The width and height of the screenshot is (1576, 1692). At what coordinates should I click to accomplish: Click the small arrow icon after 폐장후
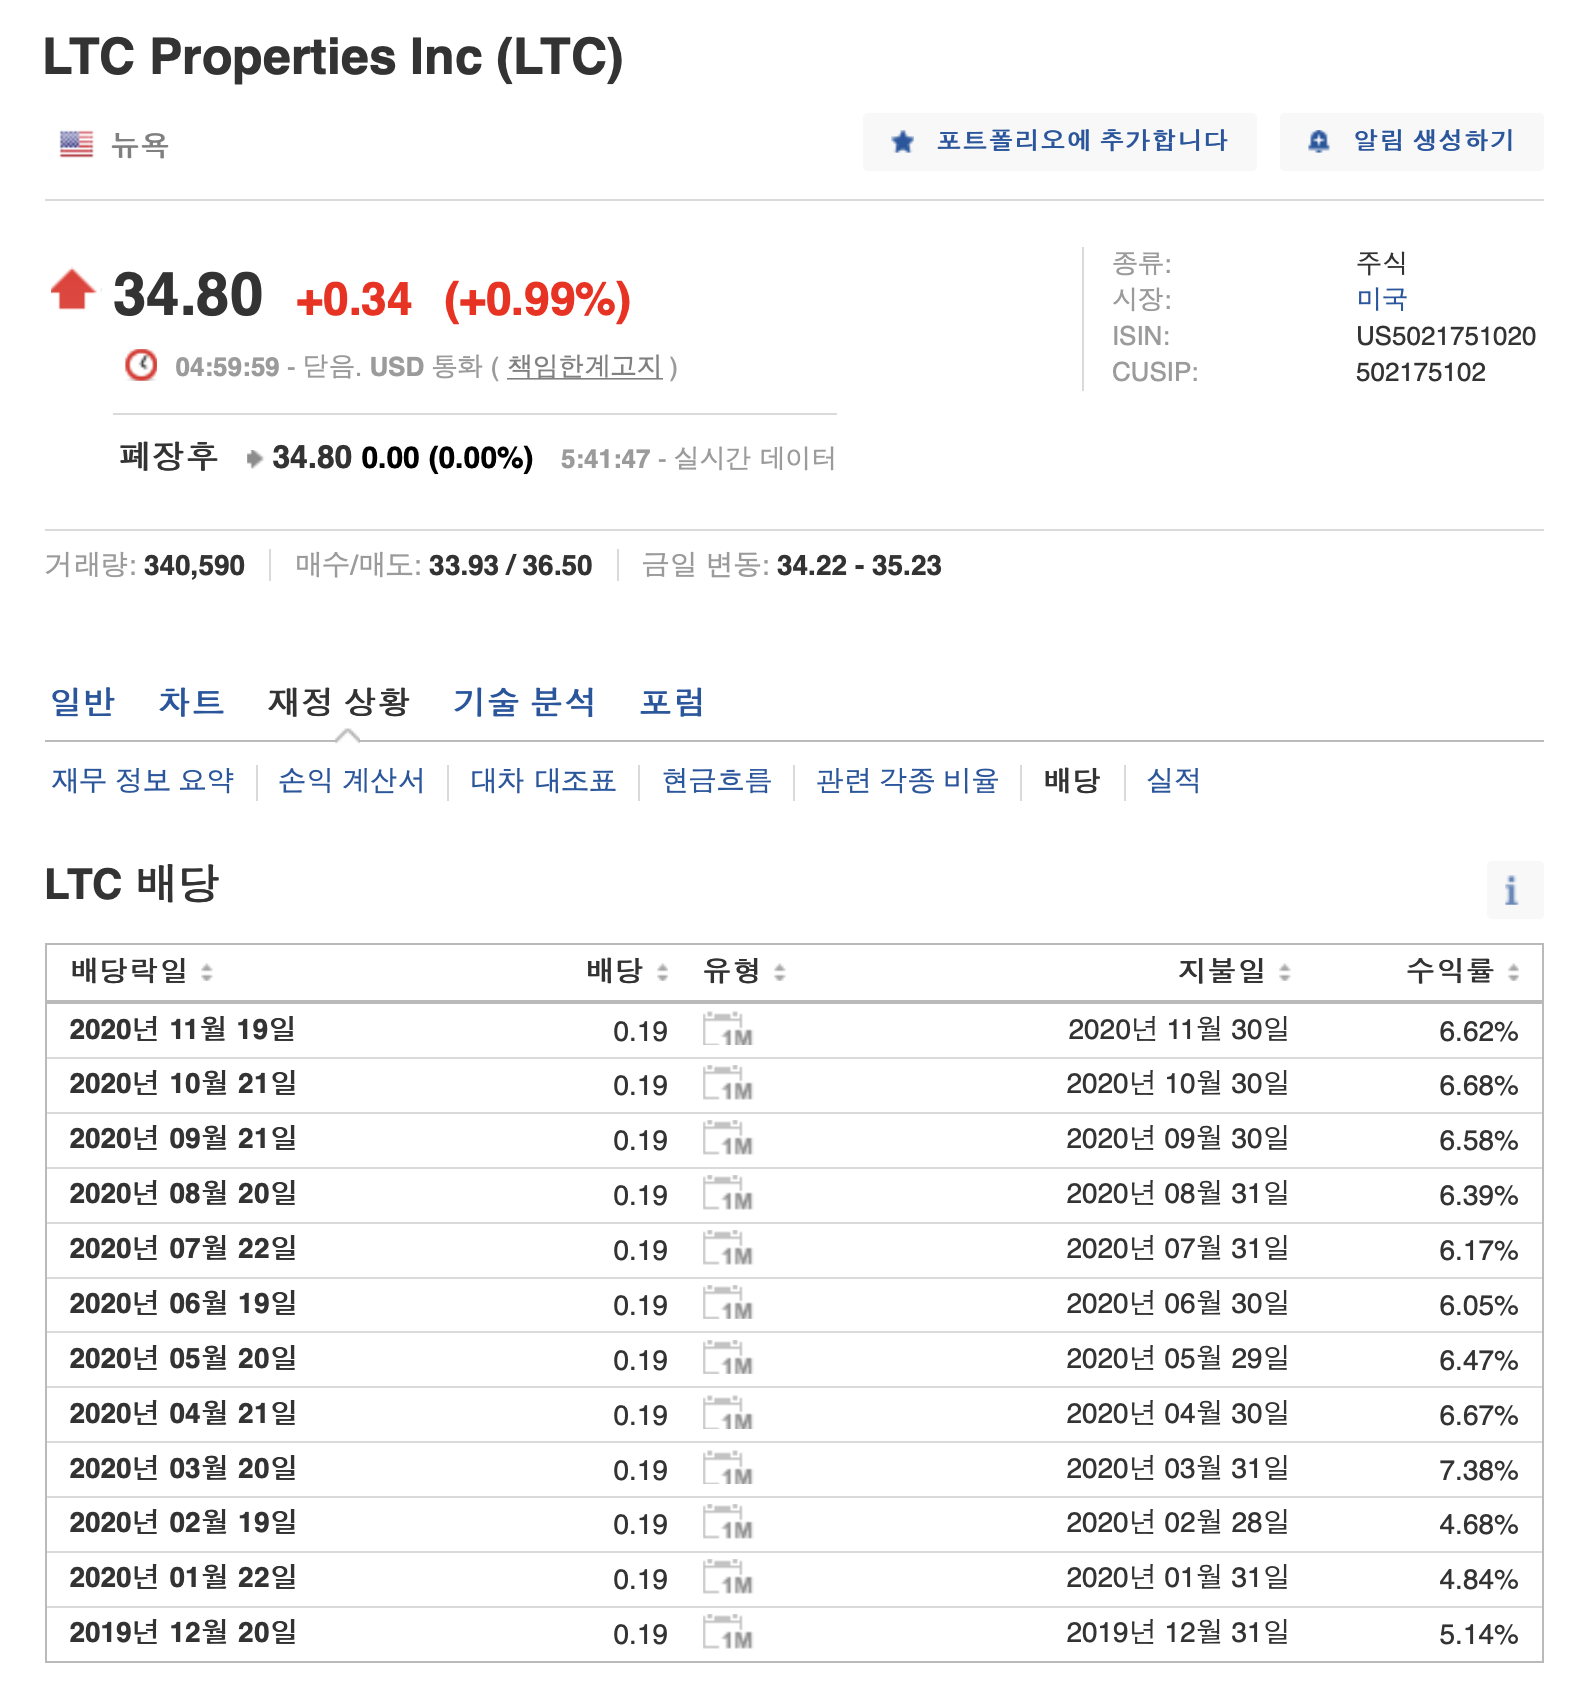tap(254, 458)
